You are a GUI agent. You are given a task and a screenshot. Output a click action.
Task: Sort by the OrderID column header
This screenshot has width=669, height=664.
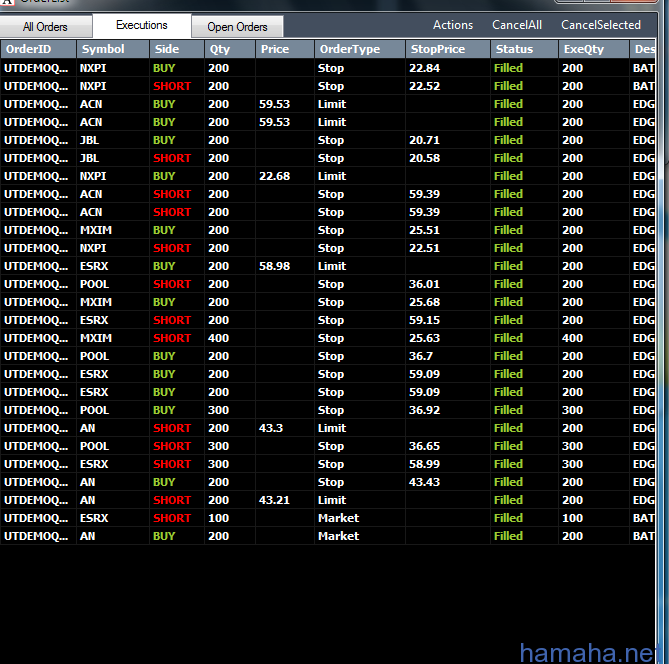[38, 49]
